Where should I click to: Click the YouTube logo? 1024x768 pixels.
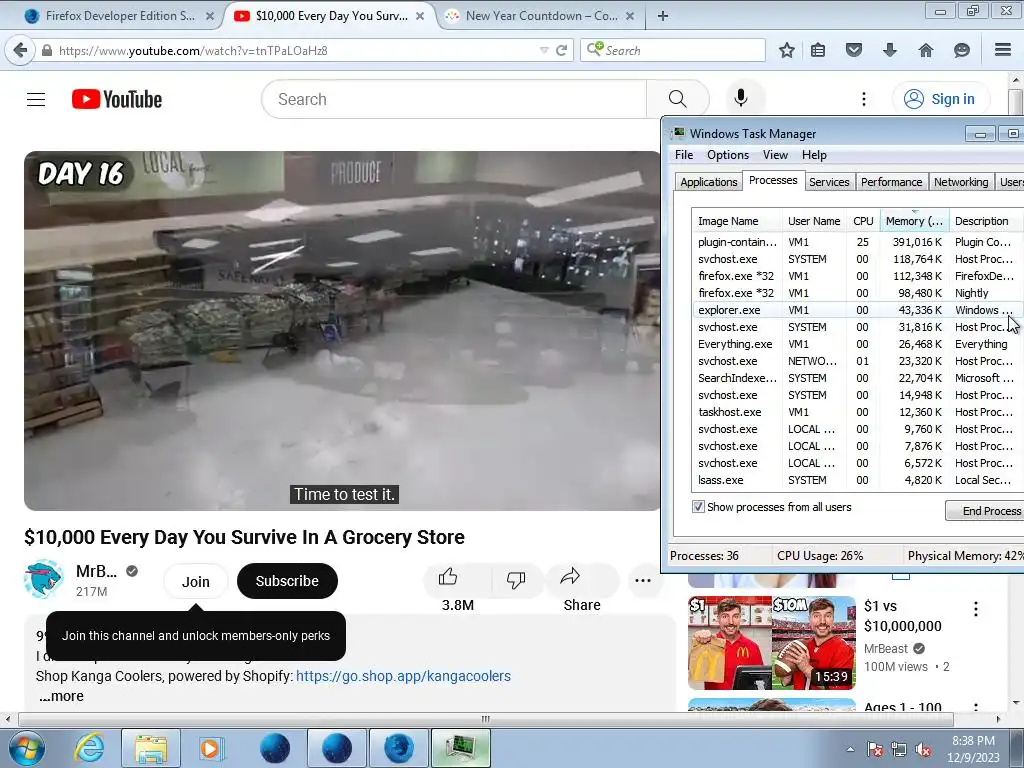coord(117,99)
